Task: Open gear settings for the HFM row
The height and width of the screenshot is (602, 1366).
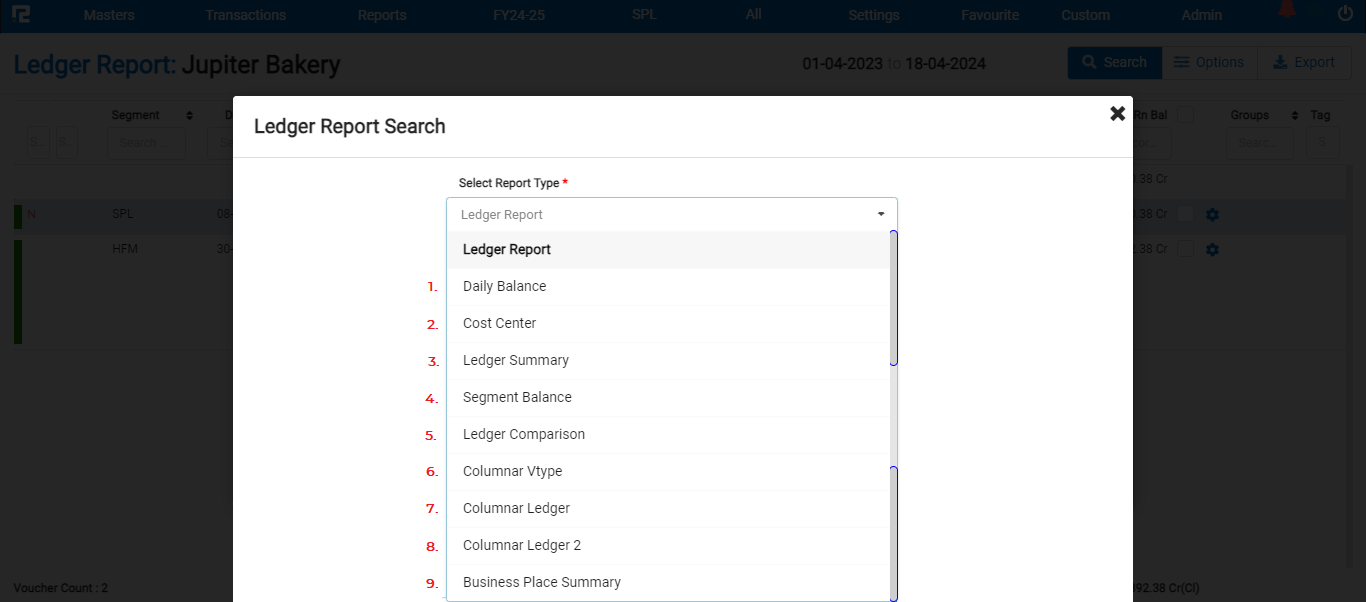Action: pos(1212,249)
